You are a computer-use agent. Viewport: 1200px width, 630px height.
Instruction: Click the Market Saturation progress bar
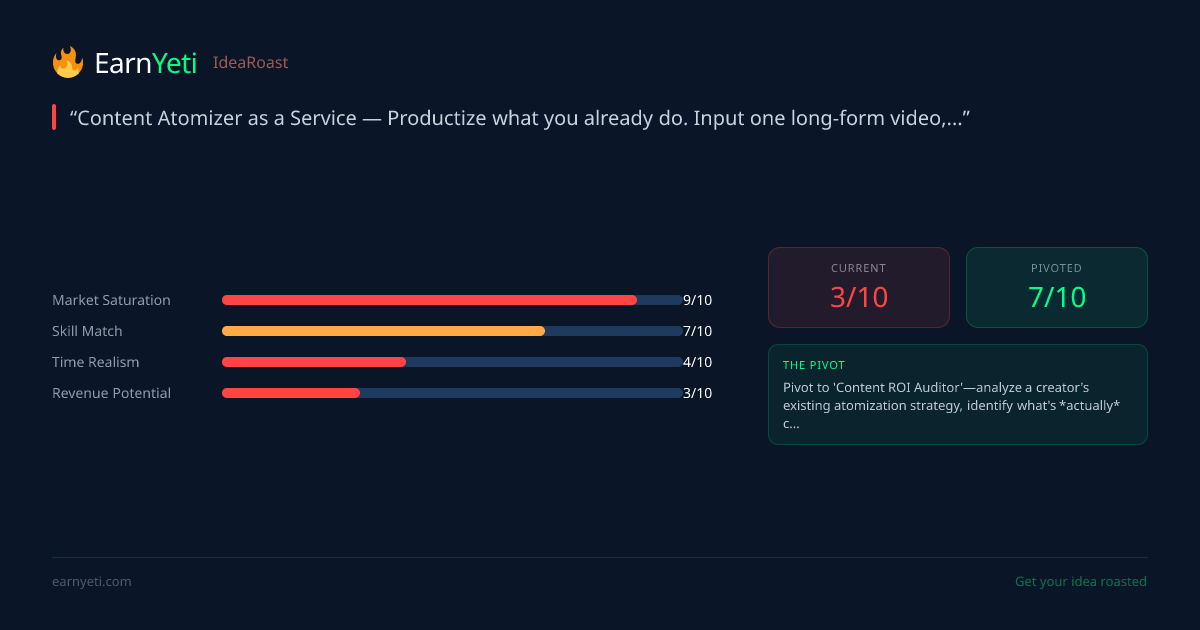point(451,300)
